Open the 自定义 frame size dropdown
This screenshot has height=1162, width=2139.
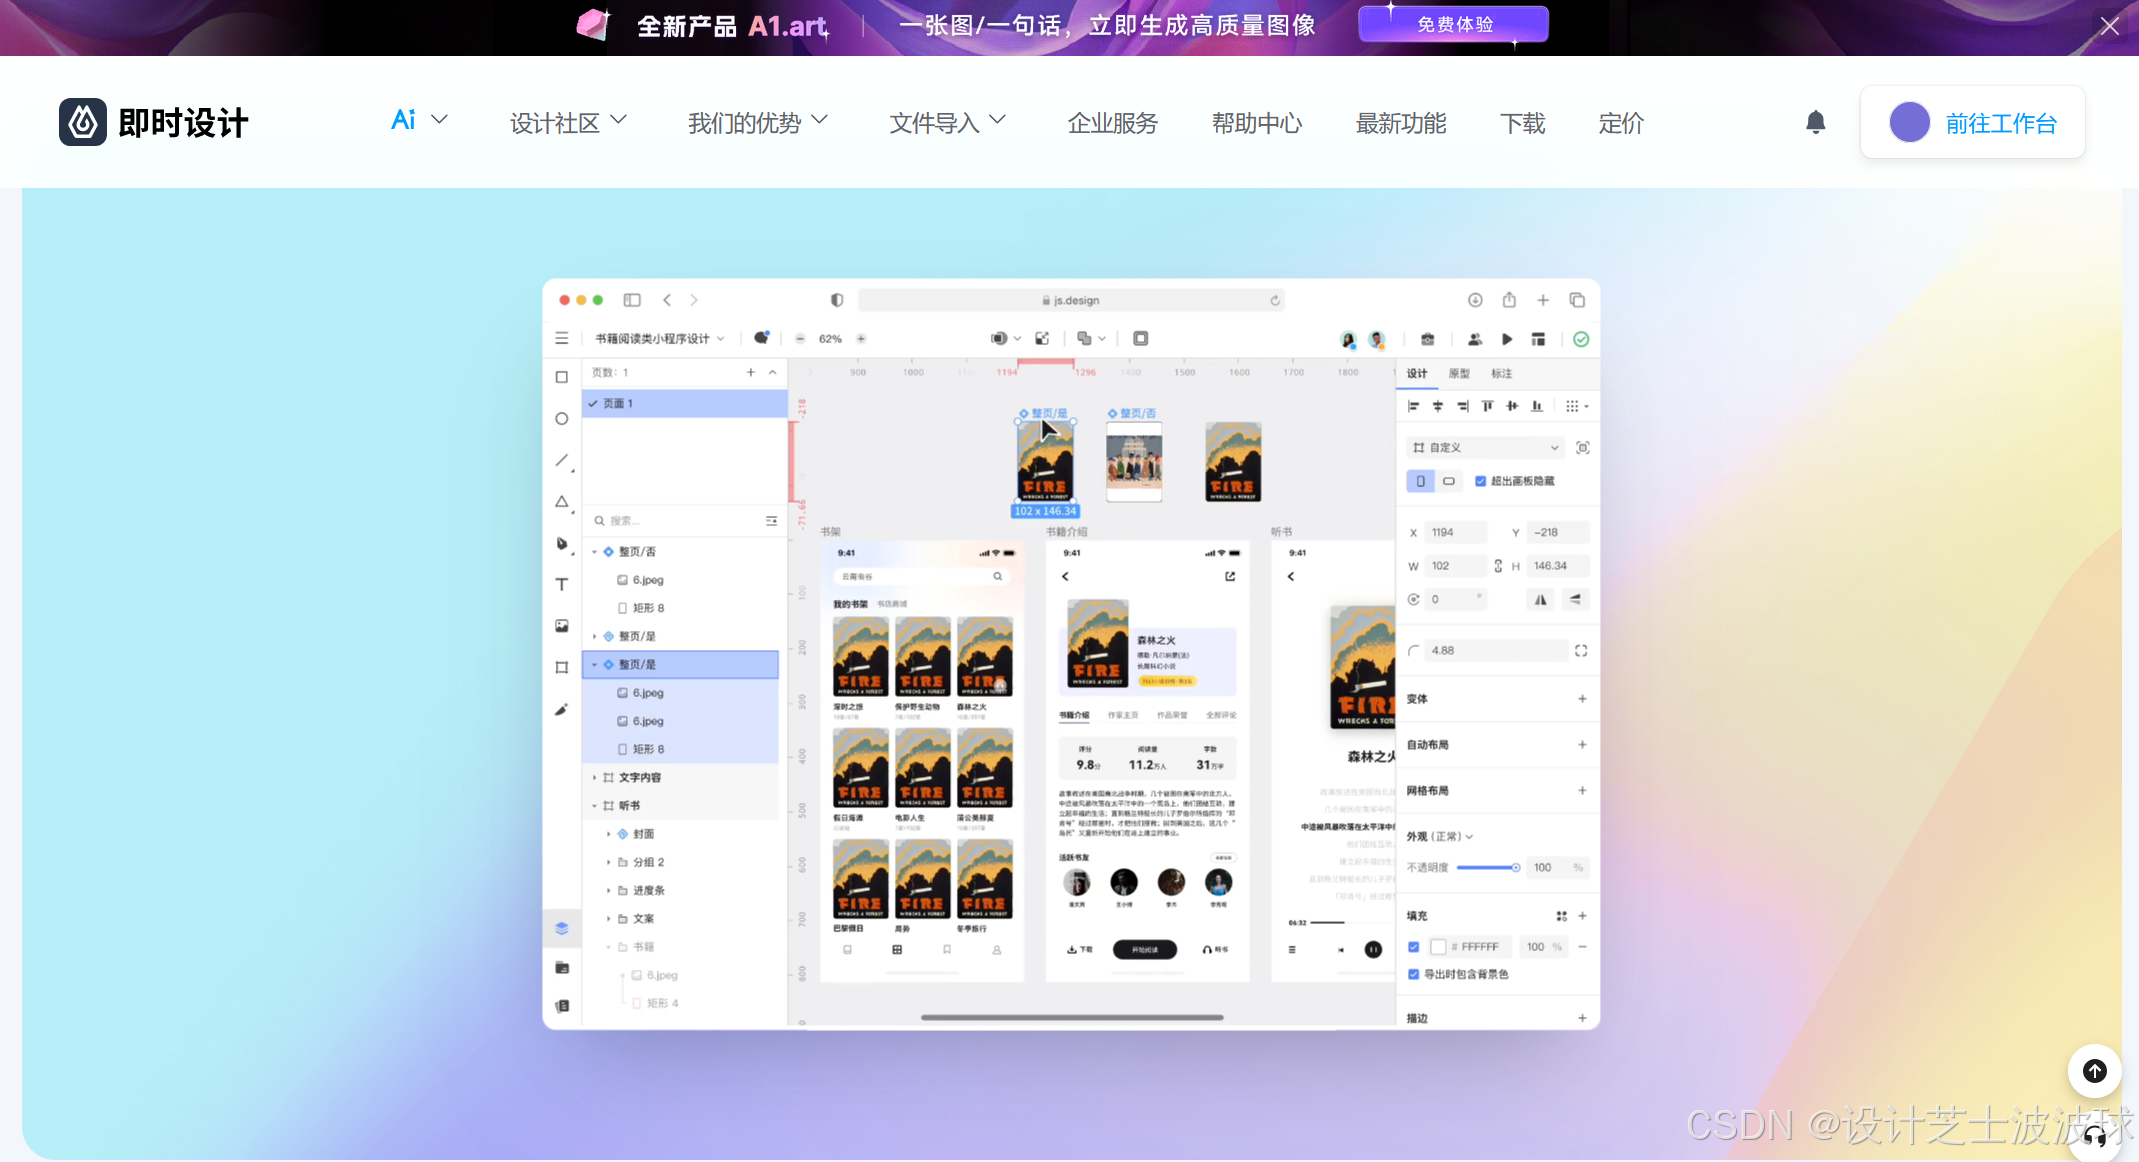(x=1485, y=448)
